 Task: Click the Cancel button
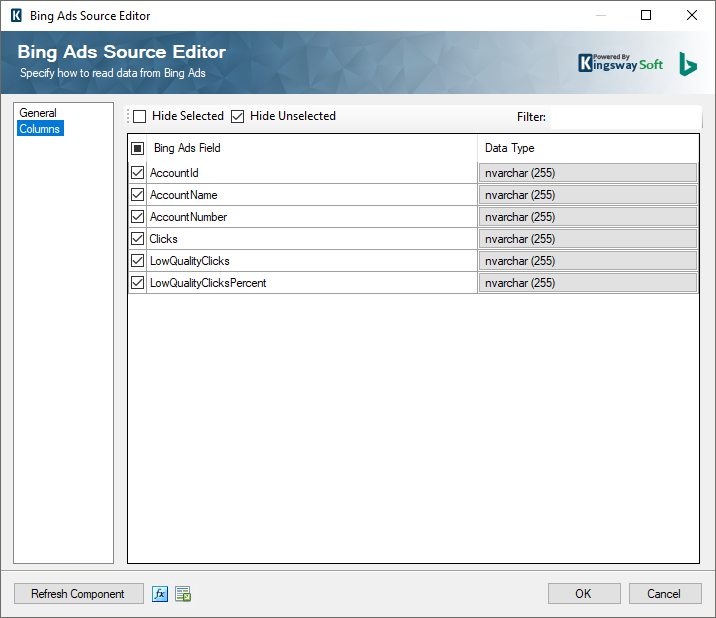pos(665,594)
